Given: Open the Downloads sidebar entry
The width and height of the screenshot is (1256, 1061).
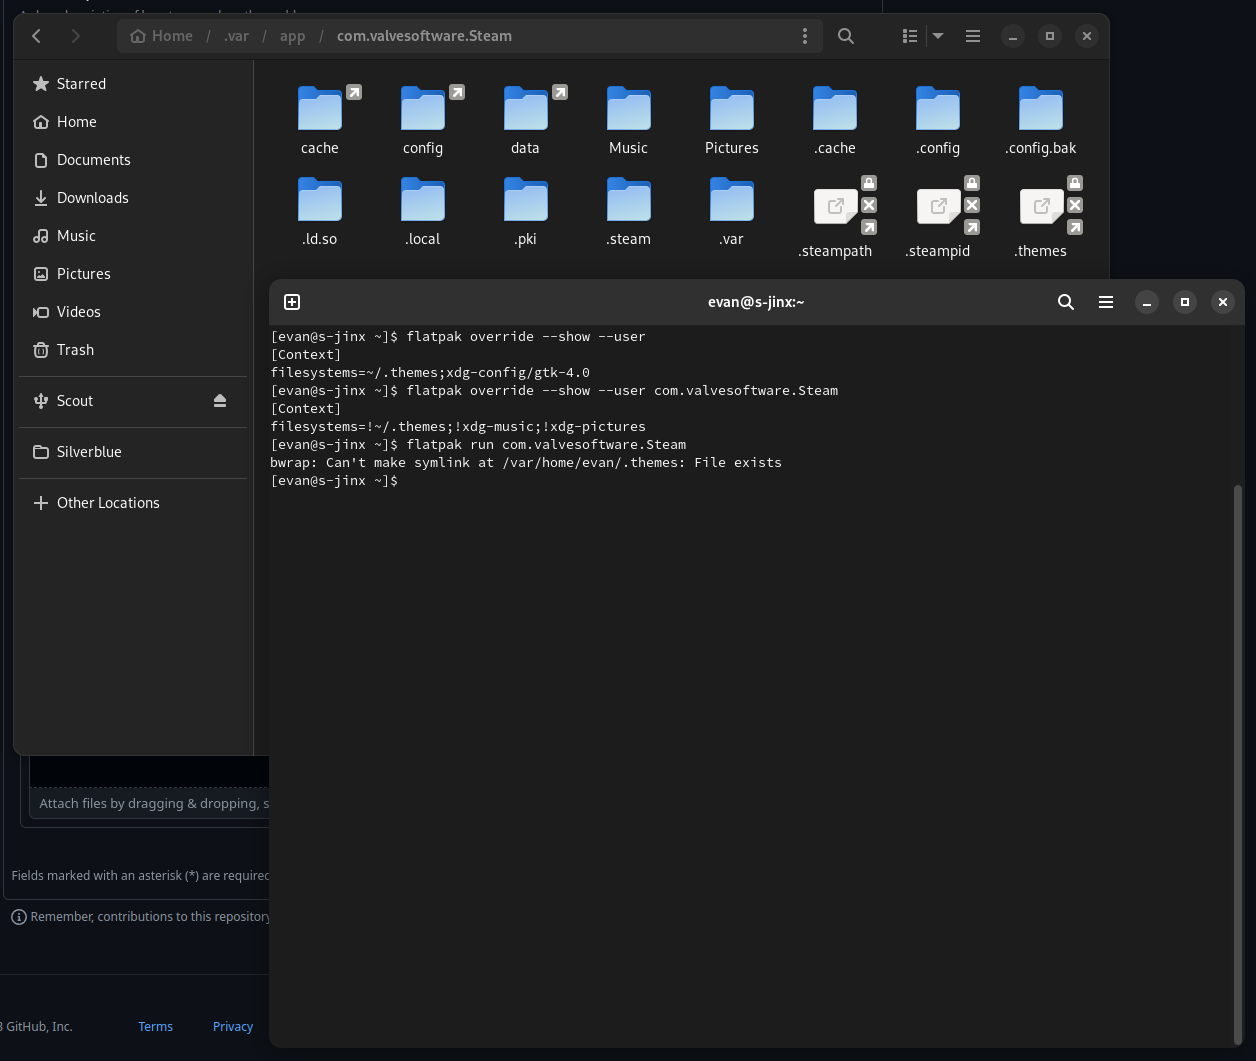Looking at the screenshot, I should (90, 197).
